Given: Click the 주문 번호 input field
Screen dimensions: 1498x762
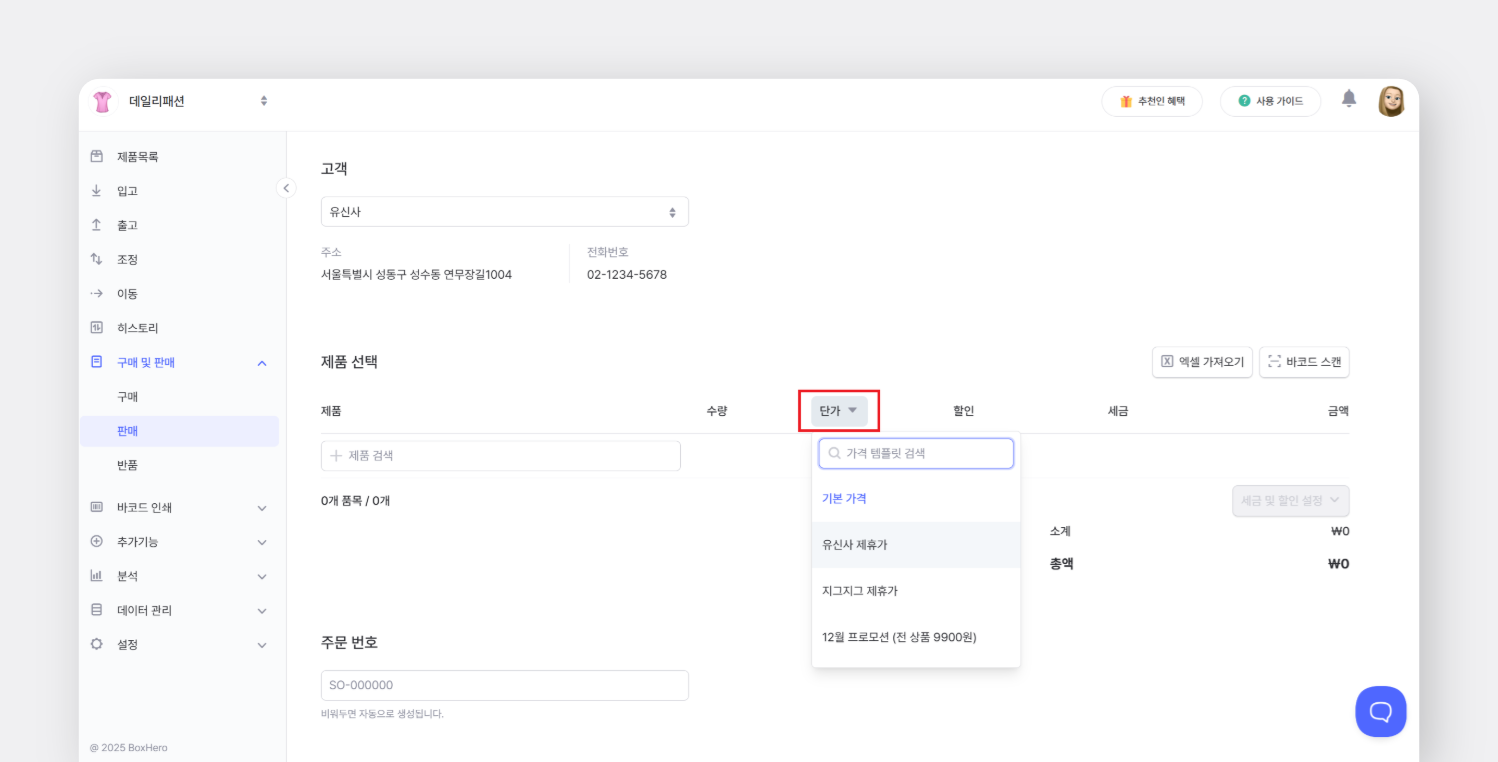Looking at the screenshot, I should (504, 685).
